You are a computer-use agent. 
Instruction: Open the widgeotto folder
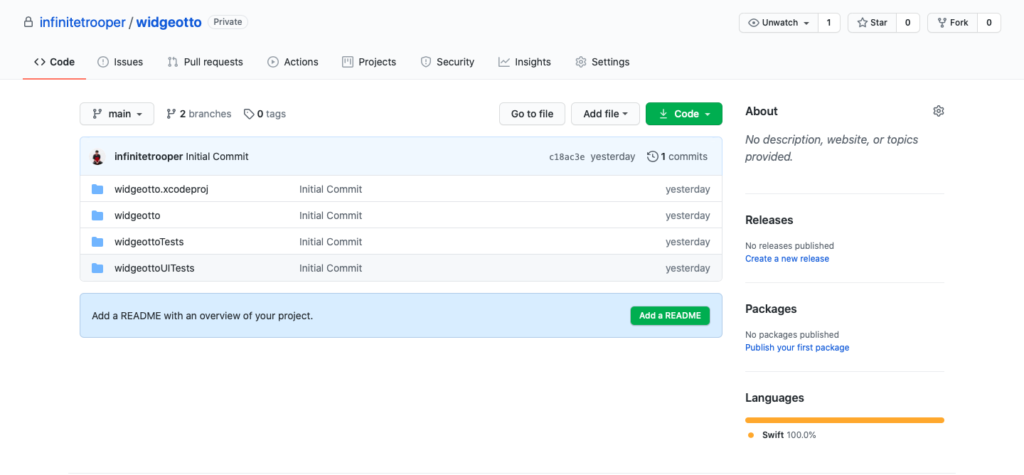click(x=137, y=216)
